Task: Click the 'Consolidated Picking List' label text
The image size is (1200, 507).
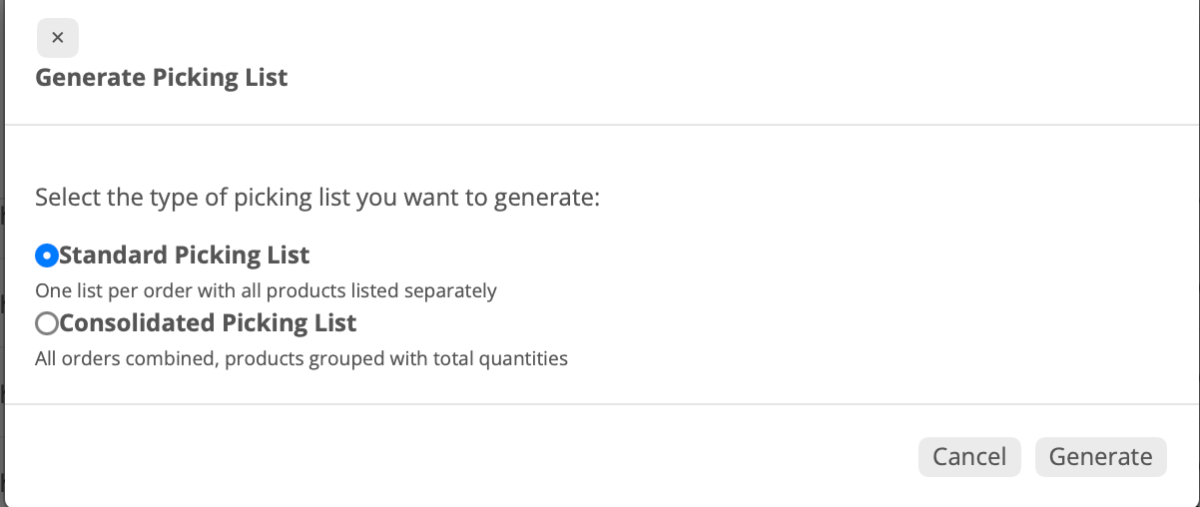Action: [x=208, y=324]
